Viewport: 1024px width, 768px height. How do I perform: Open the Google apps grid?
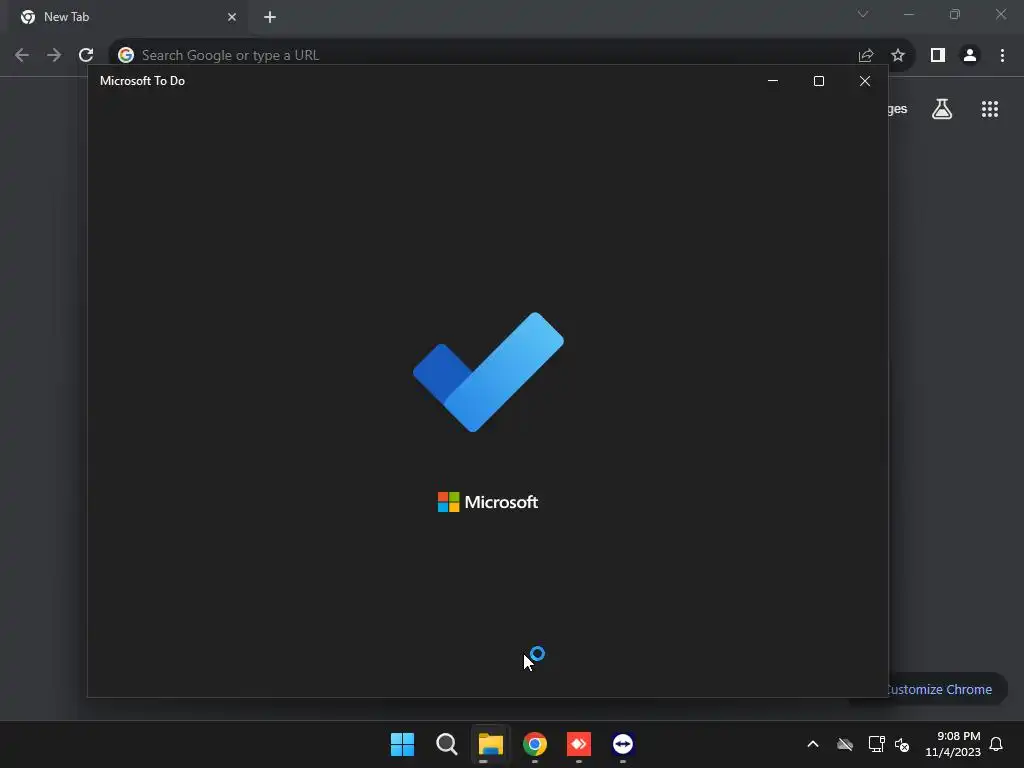(x=990, y=109)
